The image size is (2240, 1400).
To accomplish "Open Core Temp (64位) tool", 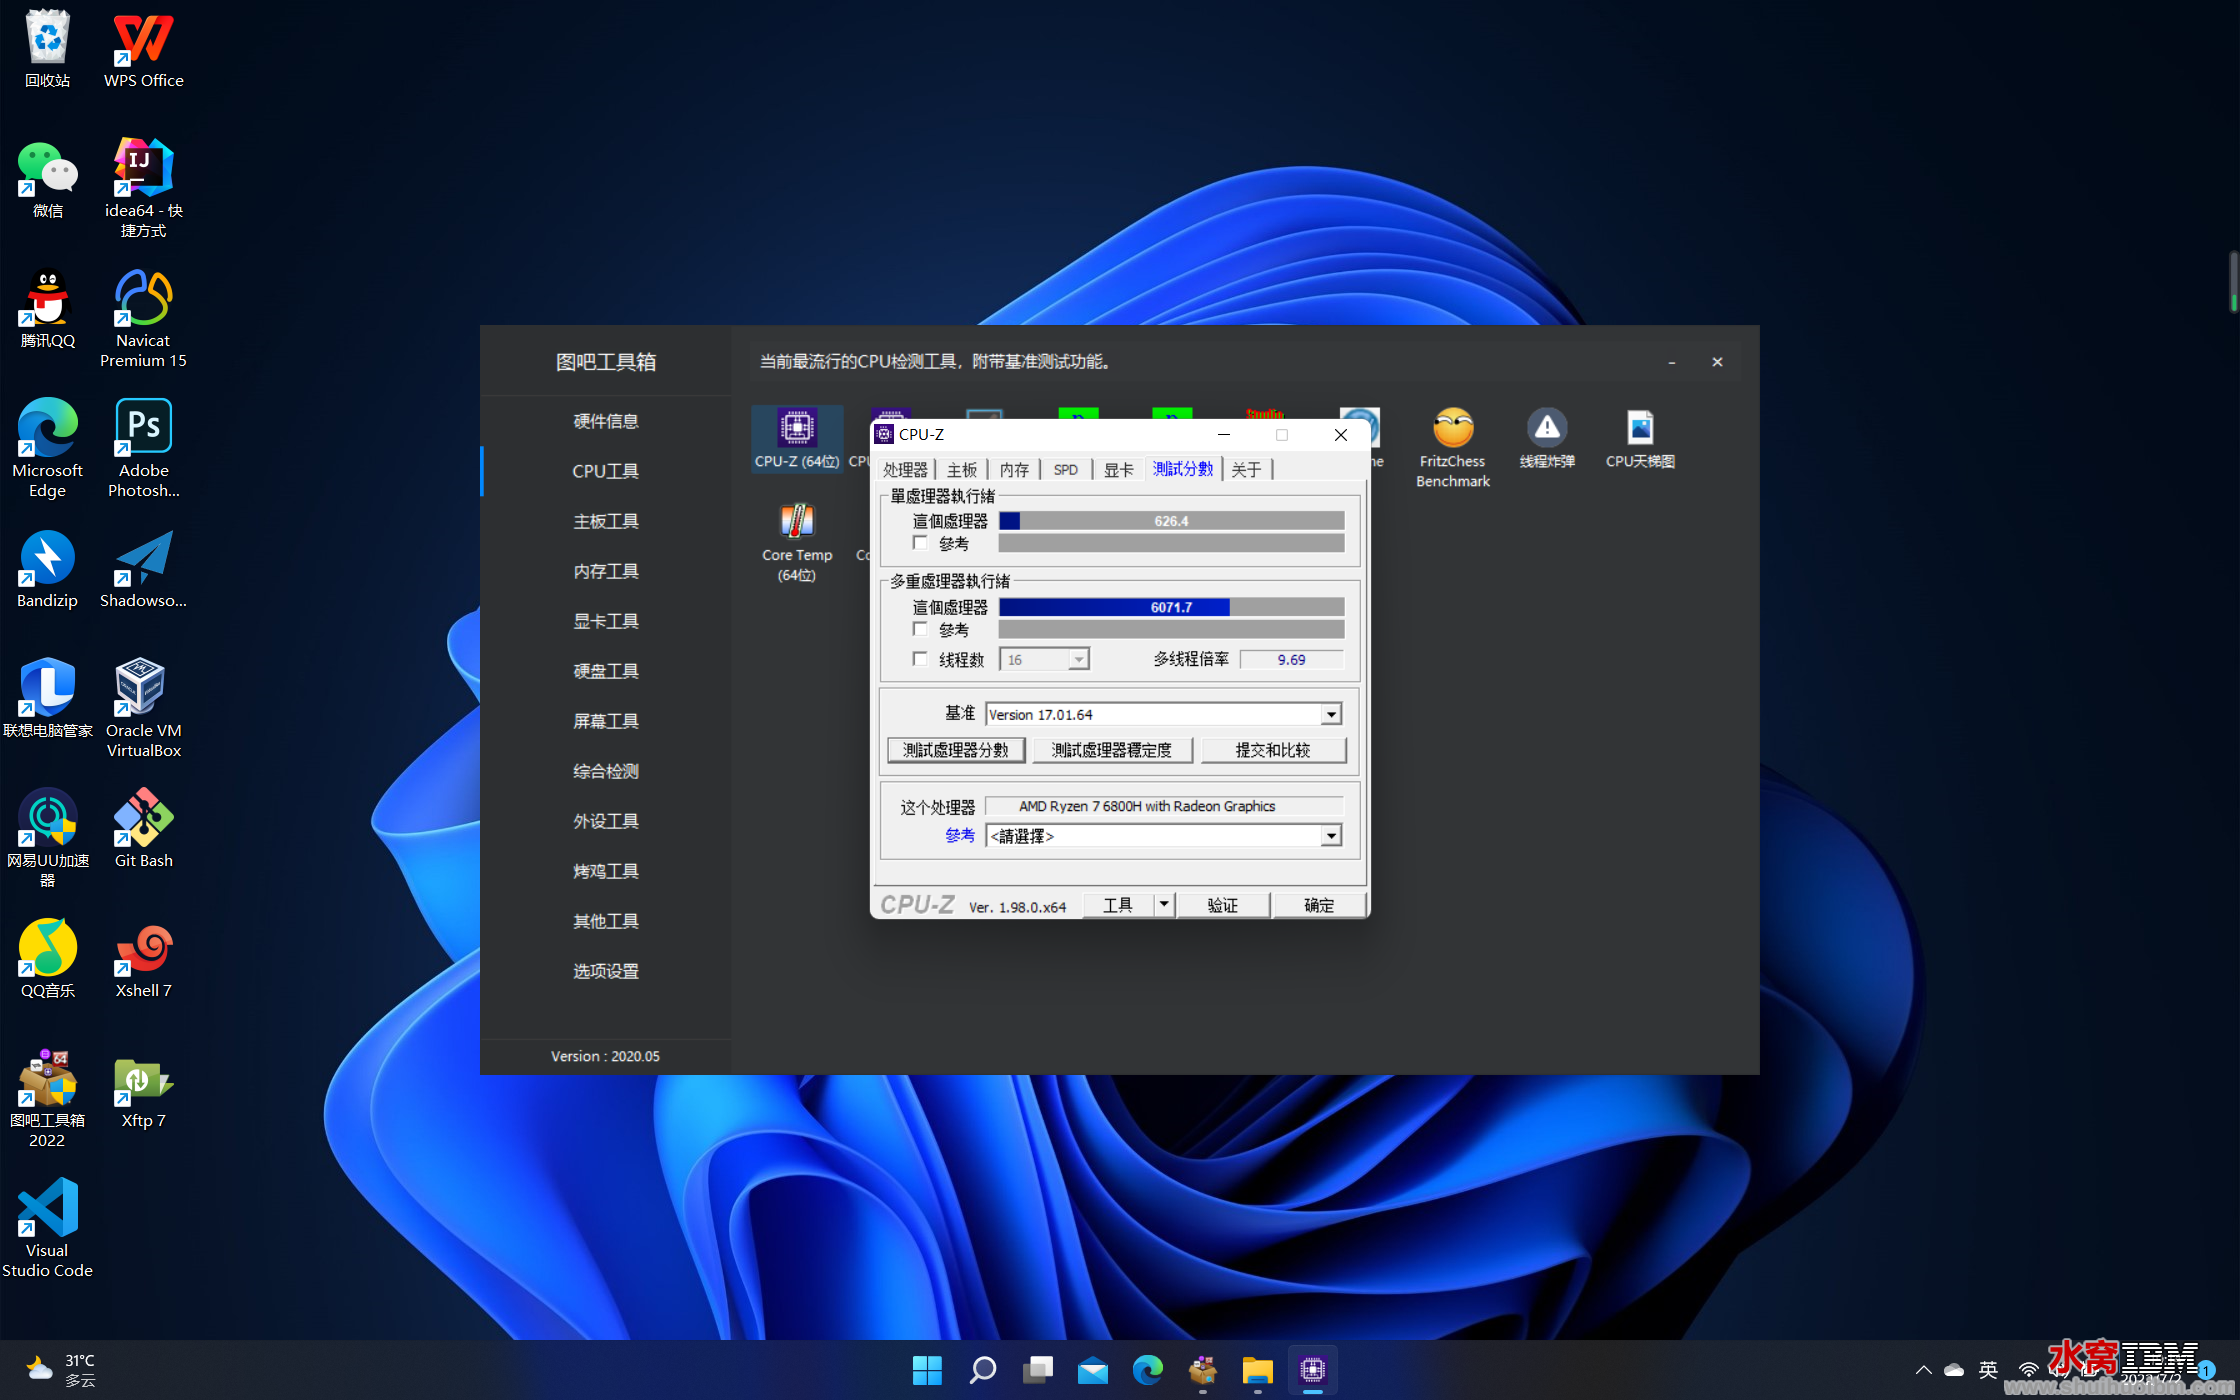I will tap(797, 541).
